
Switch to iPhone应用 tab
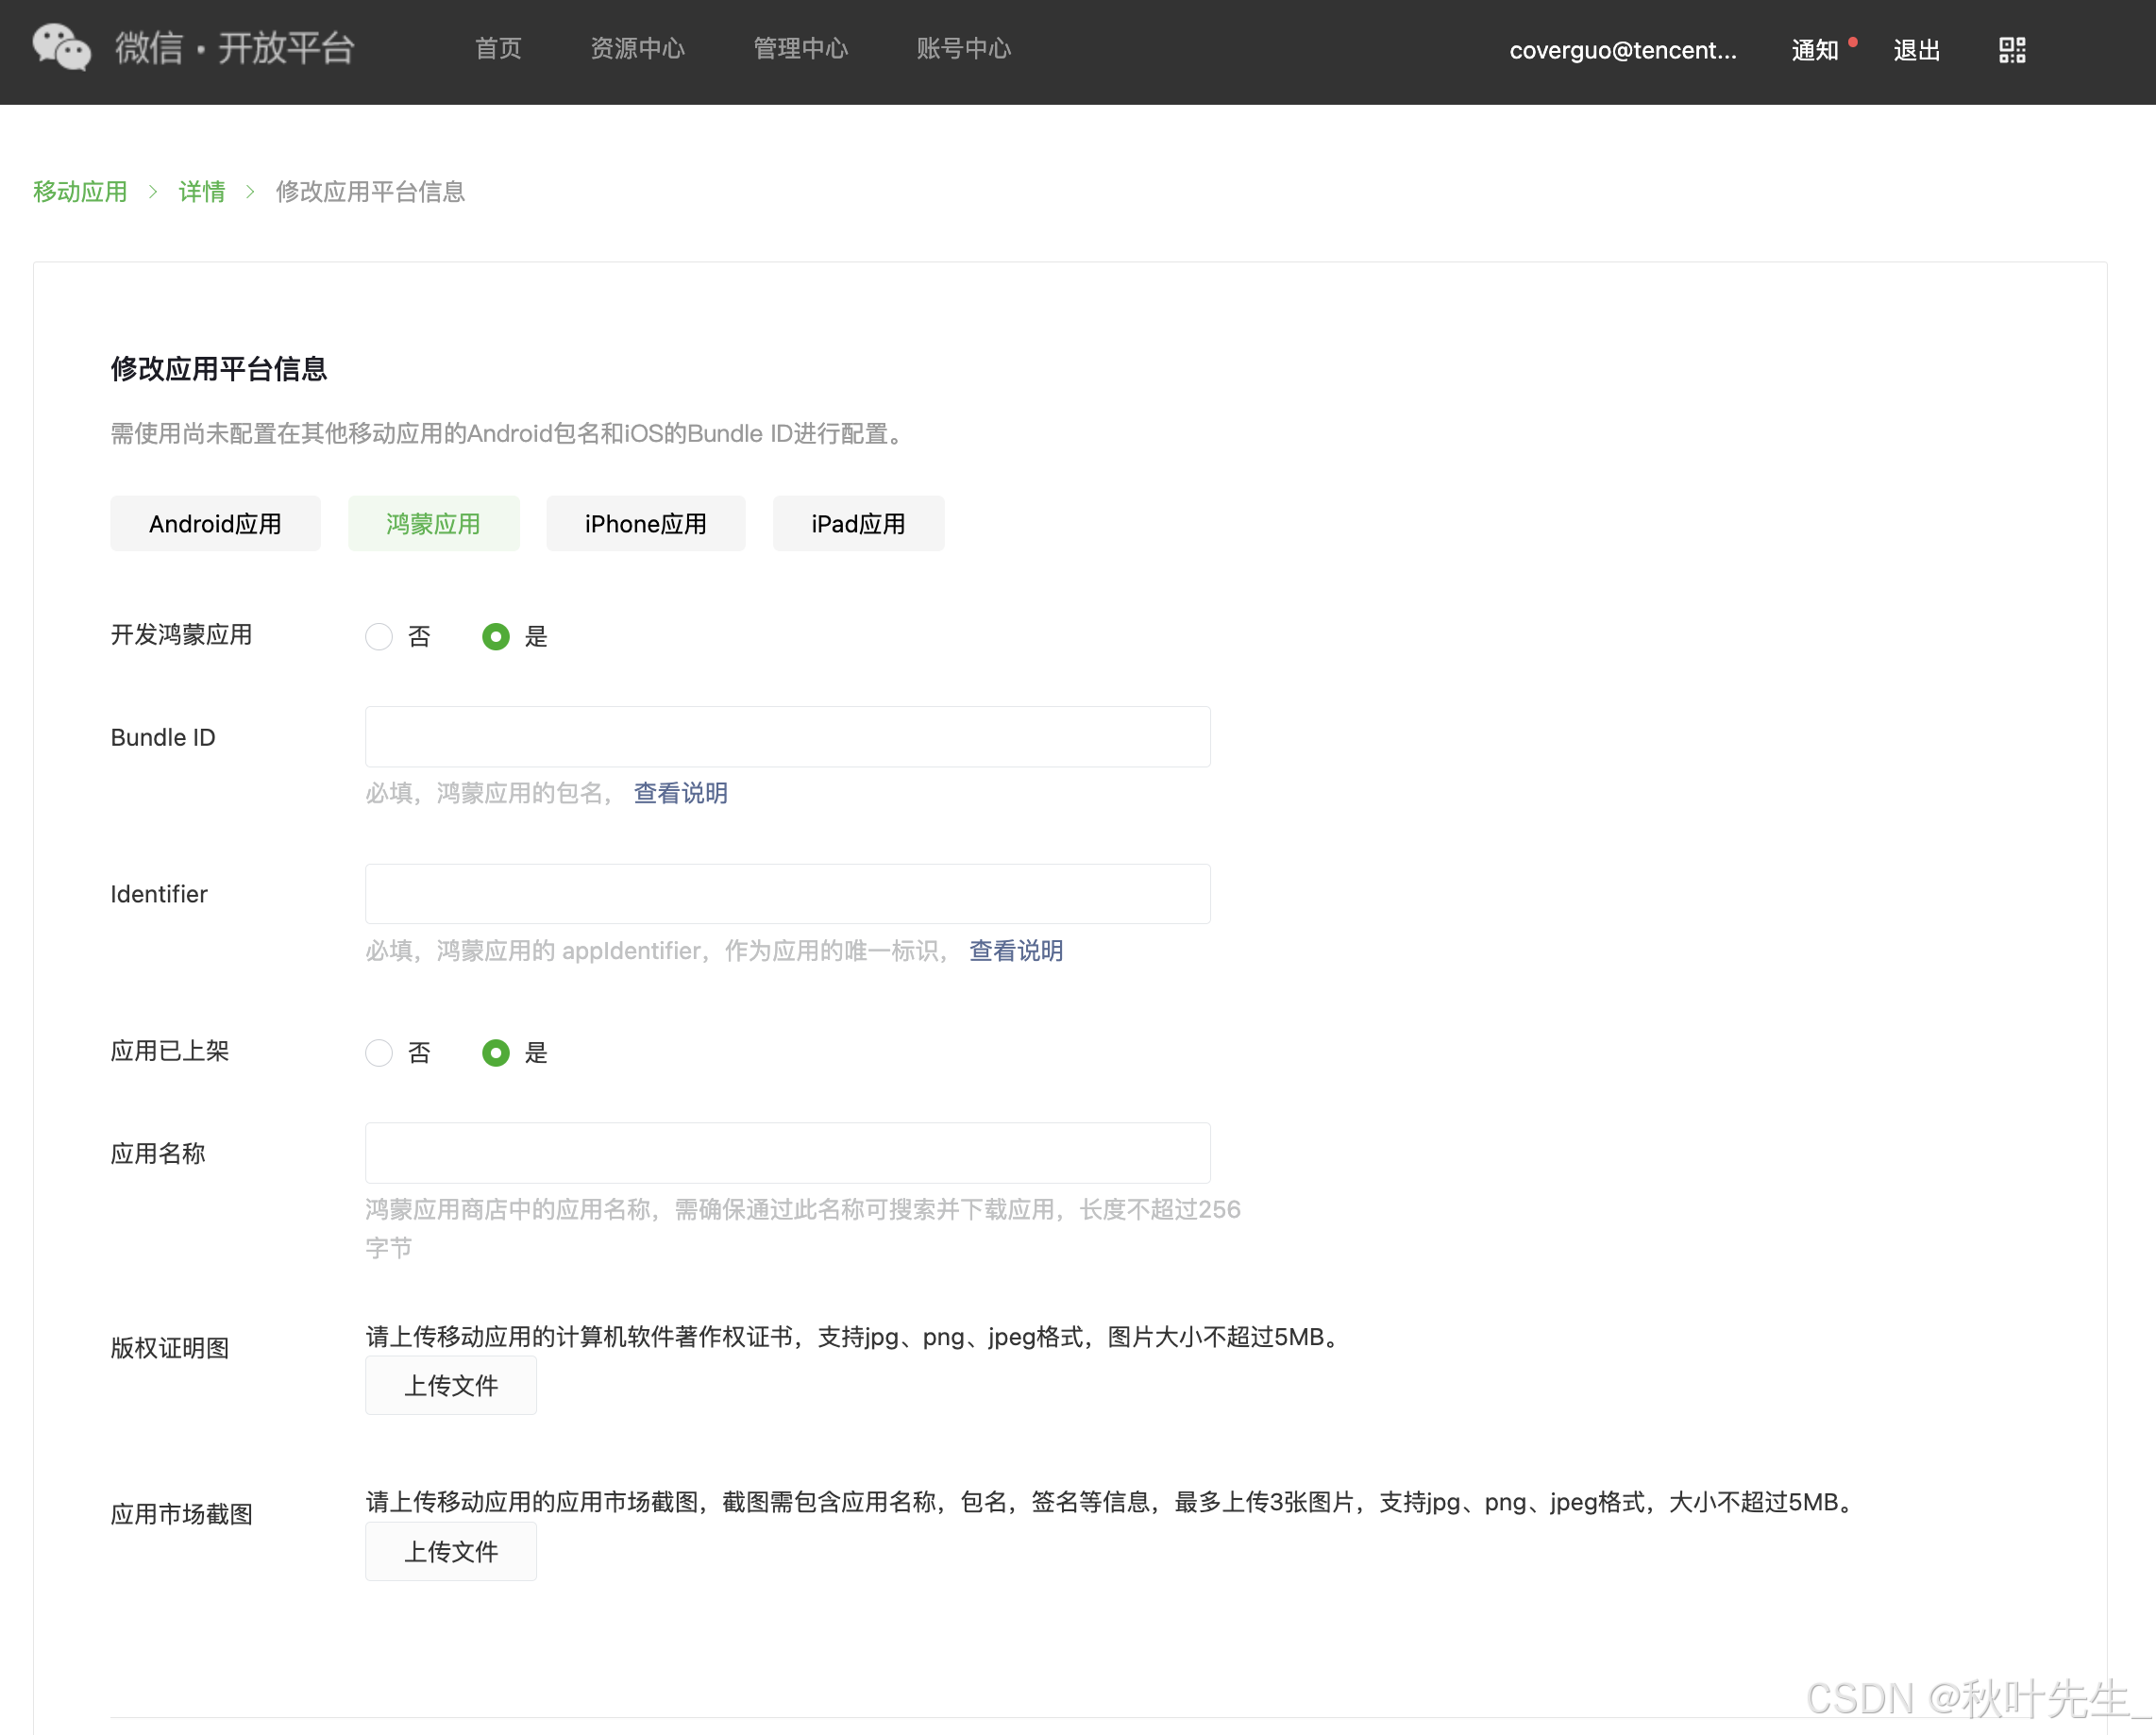(x=645, y=524)
